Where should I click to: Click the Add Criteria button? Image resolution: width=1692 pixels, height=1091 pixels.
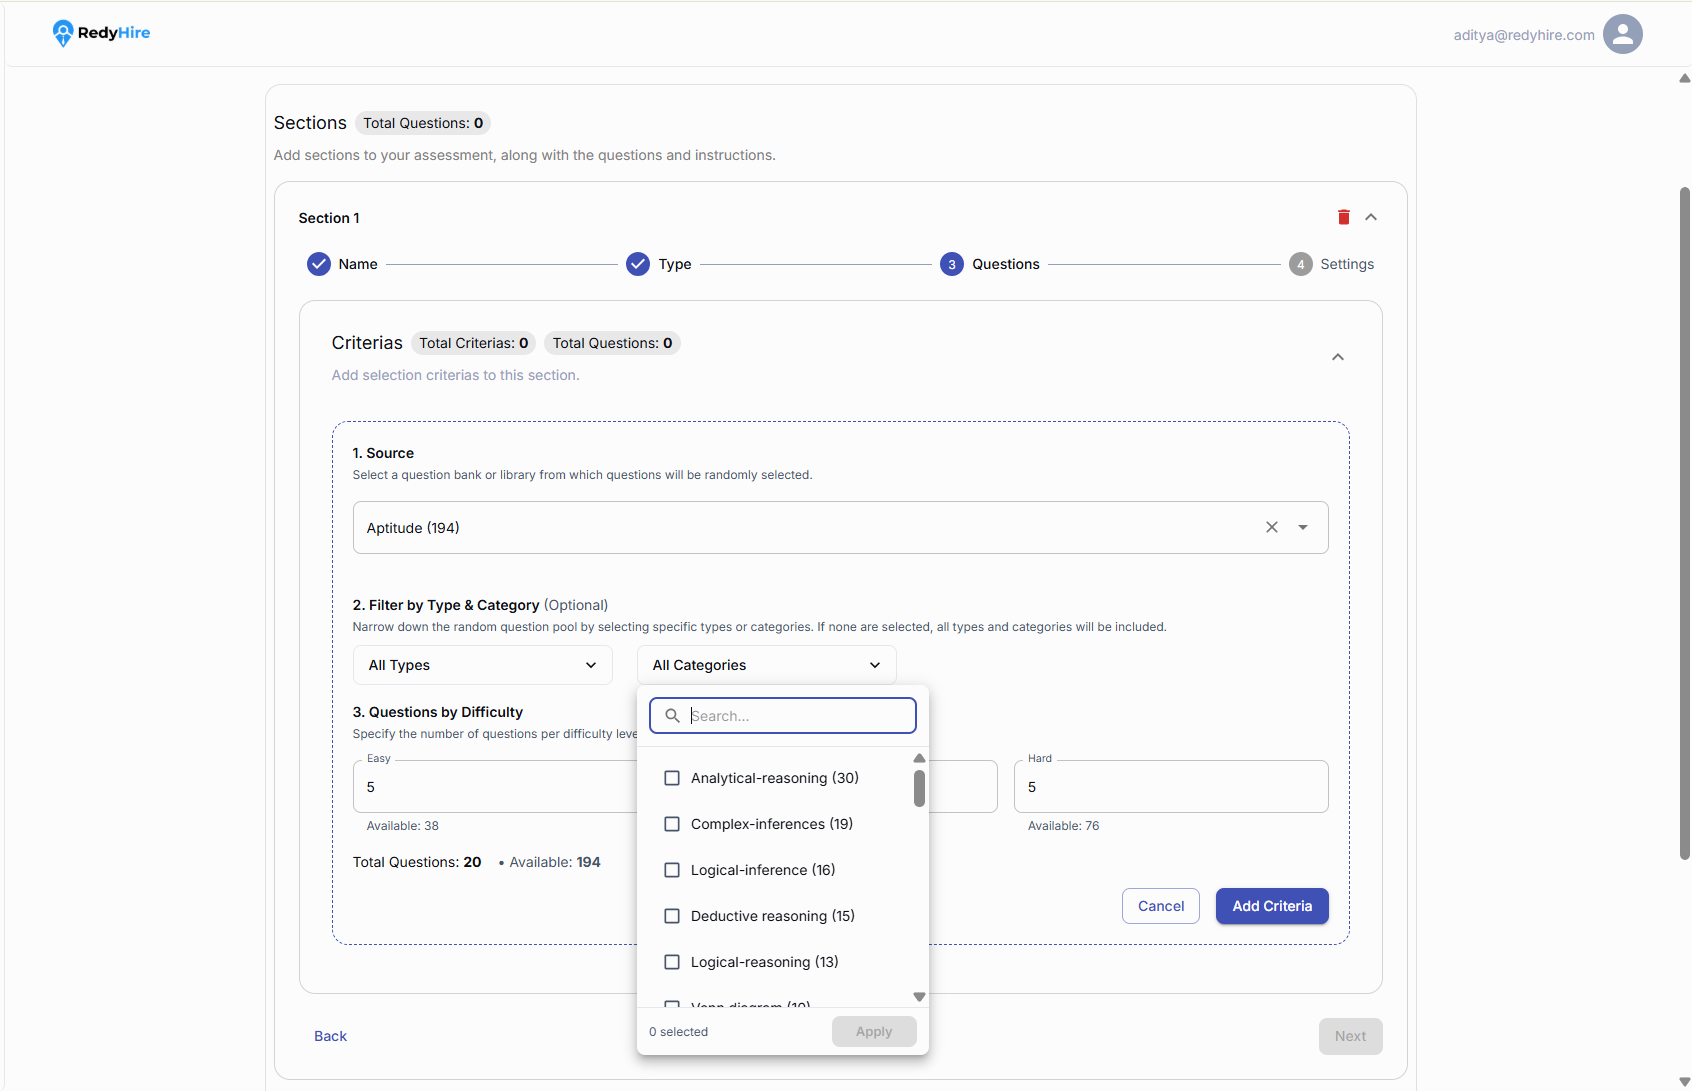pyautogui.click(x=1272, y=906)
